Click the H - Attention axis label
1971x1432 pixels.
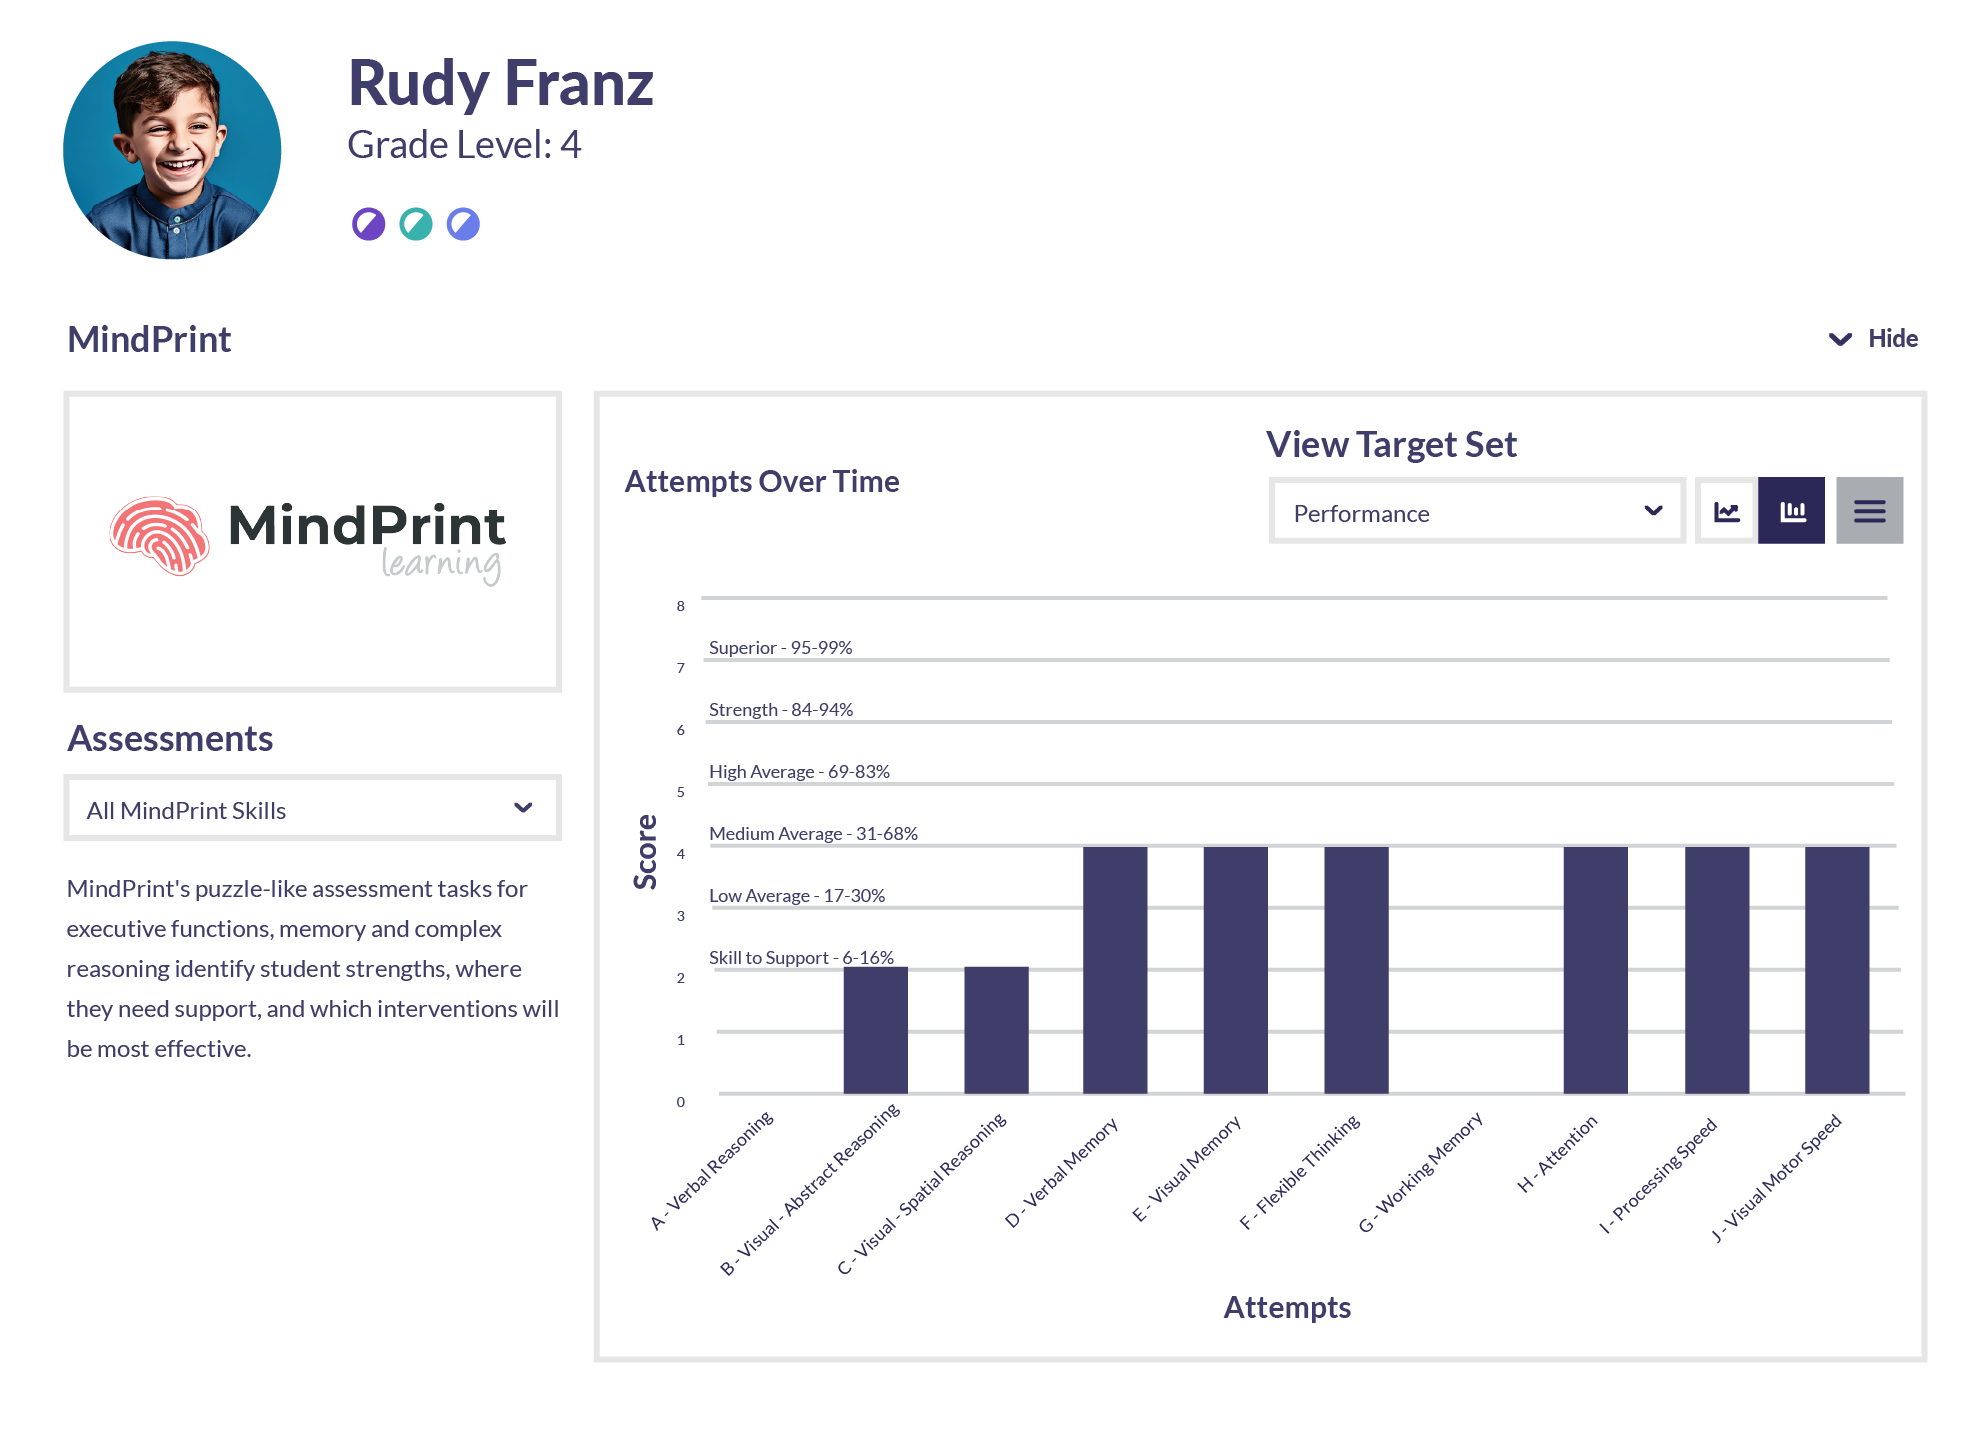tap(1557, 1154)
